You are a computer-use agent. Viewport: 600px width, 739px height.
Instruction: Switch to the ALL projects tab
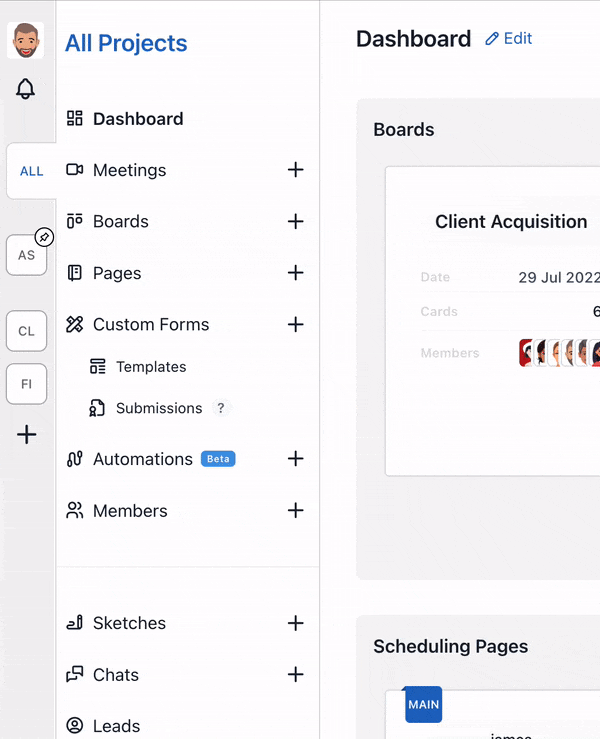click(31, 171)
